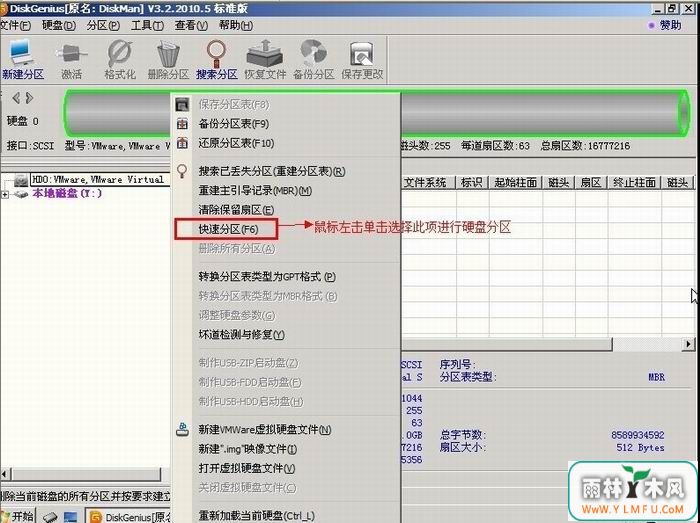Image resolution: width=700 pixels, height=523 pixels.
Task: Click the 512 Bytes sector size value
Action: [640, 447]
